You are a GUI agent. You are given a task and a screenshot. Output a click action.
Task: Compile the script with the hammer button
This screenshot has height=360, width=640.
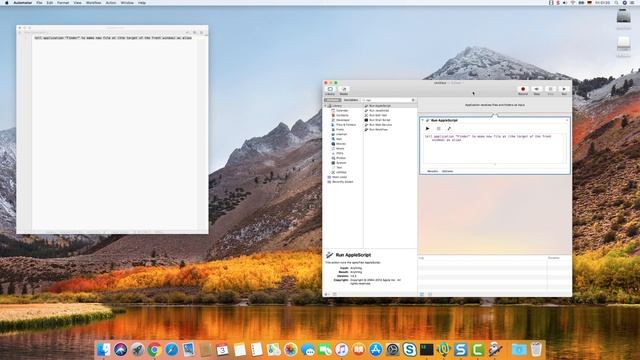coord(449,129)
